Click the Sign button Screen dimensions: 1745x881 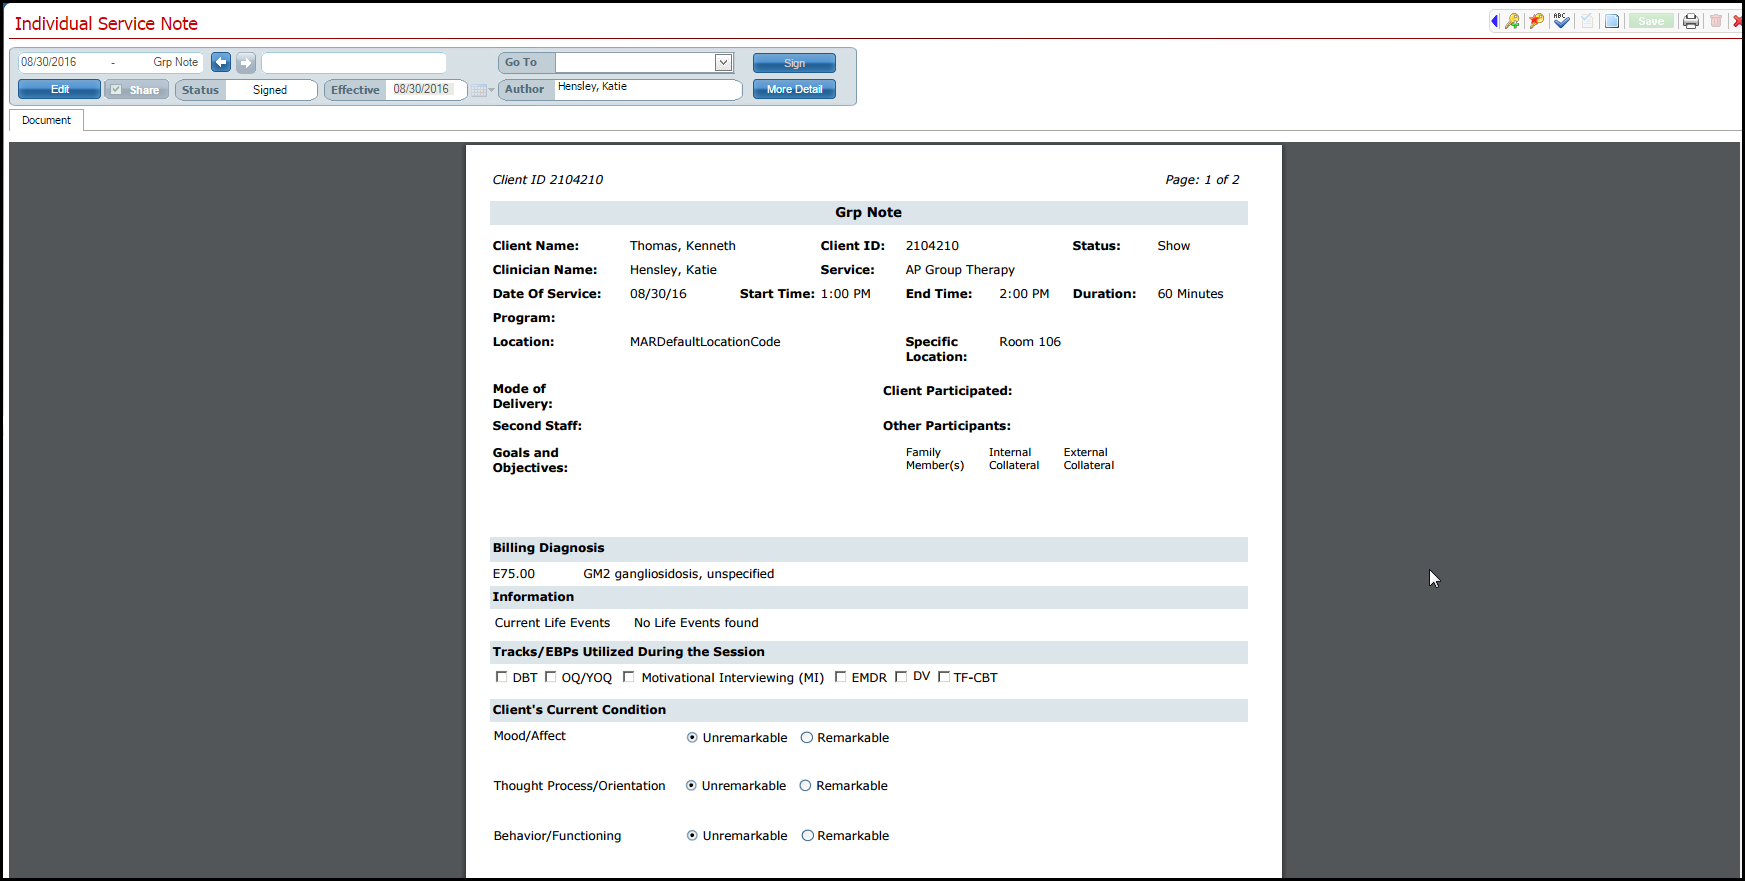[794, 63]
